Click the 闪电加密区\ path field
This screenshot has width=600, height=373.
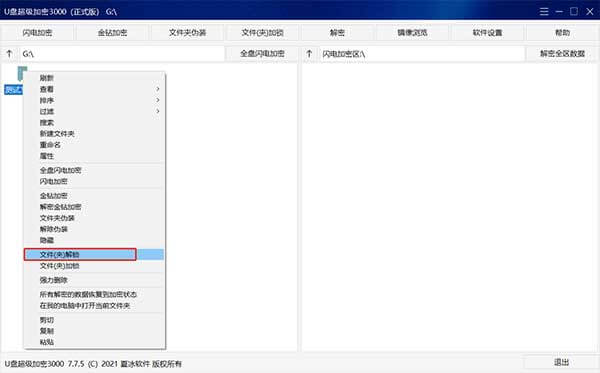422,54
